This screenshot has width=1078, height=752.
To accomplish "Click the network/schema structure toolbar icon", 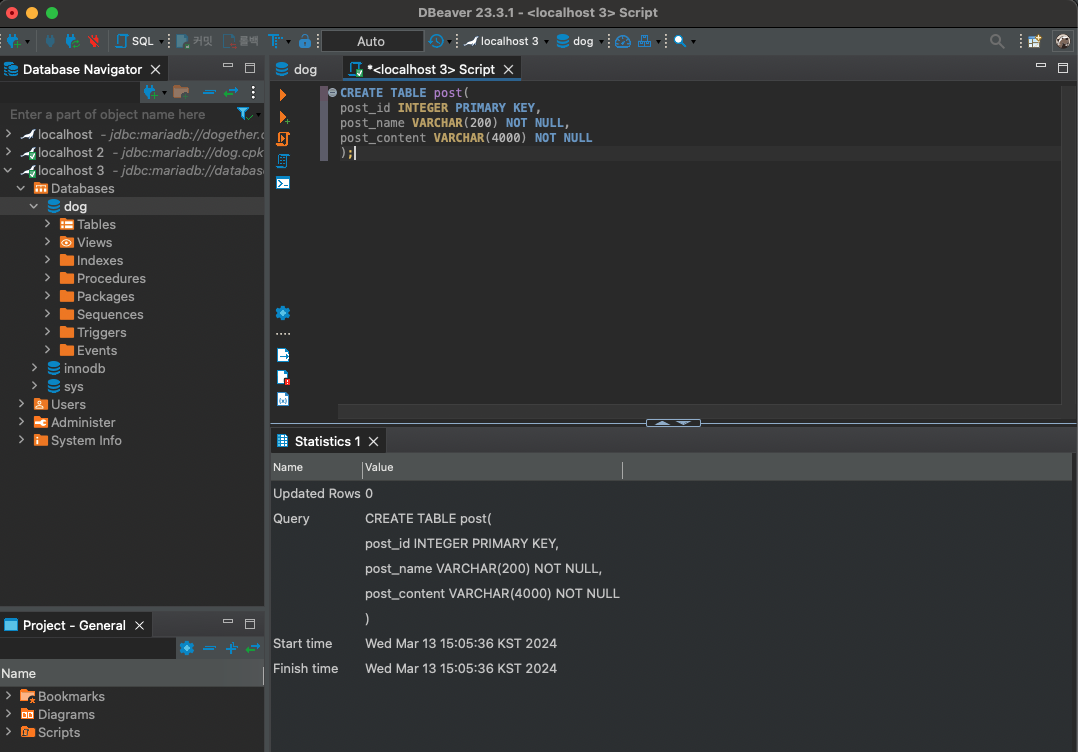I will pyautogui.click(x=644, y=41).
